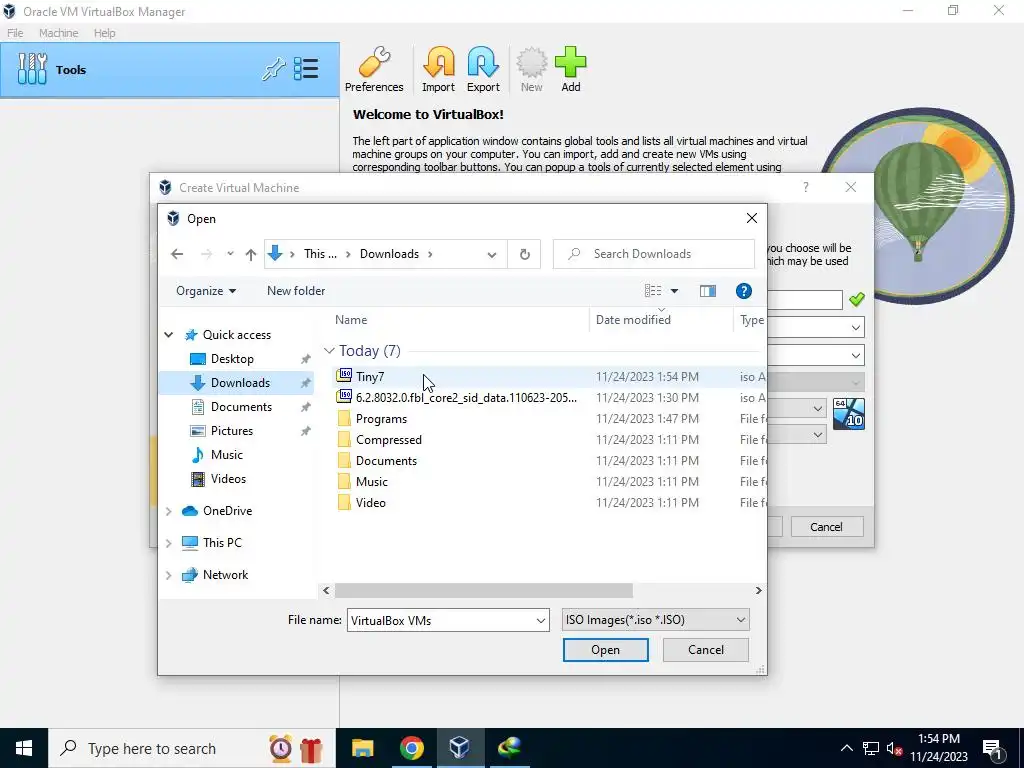Expand the OneDrive tree node
Image resolution: width=1024 pixels, height=768 pixels.
pos(168,511)
